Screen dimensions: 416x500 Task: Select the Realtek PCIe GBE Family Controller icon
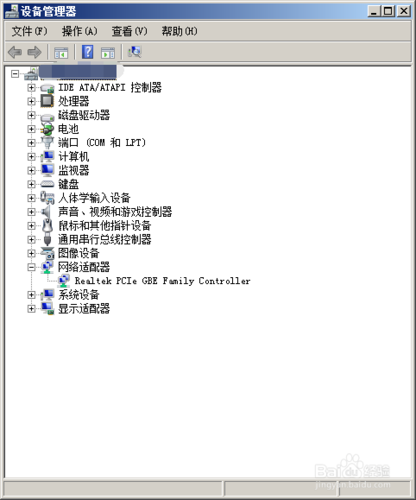pos(63,281)
